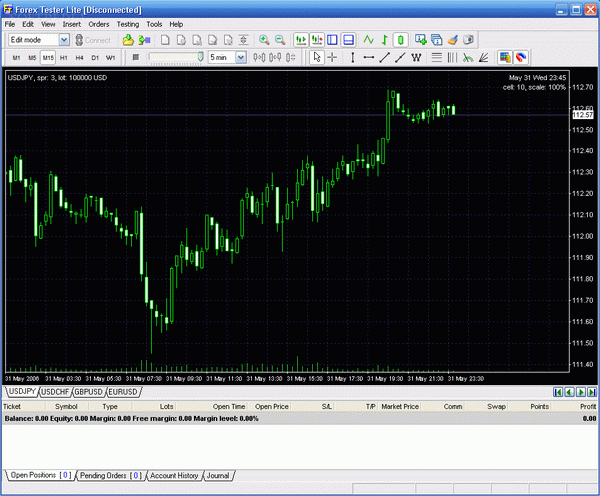Viewport: 600px width, 496px height.
Task: Select the vertical line tool
Action: [x=352, y=57]
